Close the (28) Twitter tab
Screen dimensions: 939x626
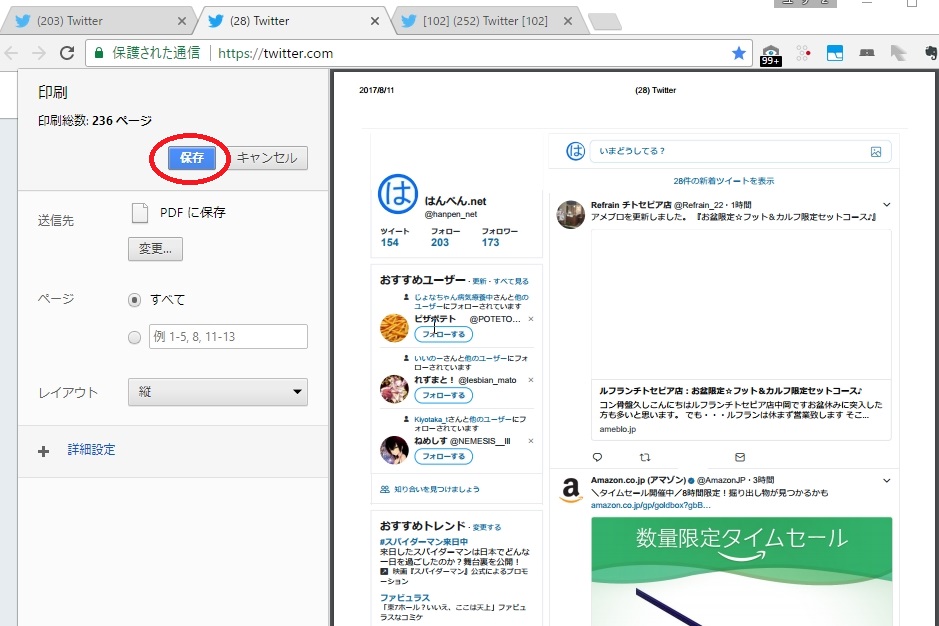[375, 21]
